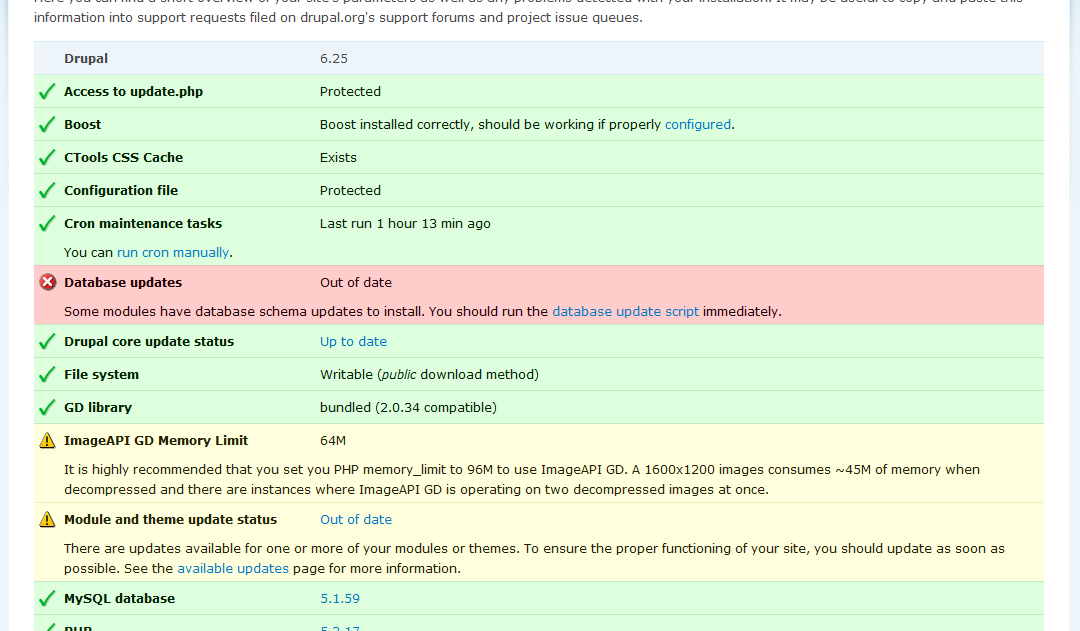Click the 'GD library' label
1080x631 pixels.
tap(98, 408)
